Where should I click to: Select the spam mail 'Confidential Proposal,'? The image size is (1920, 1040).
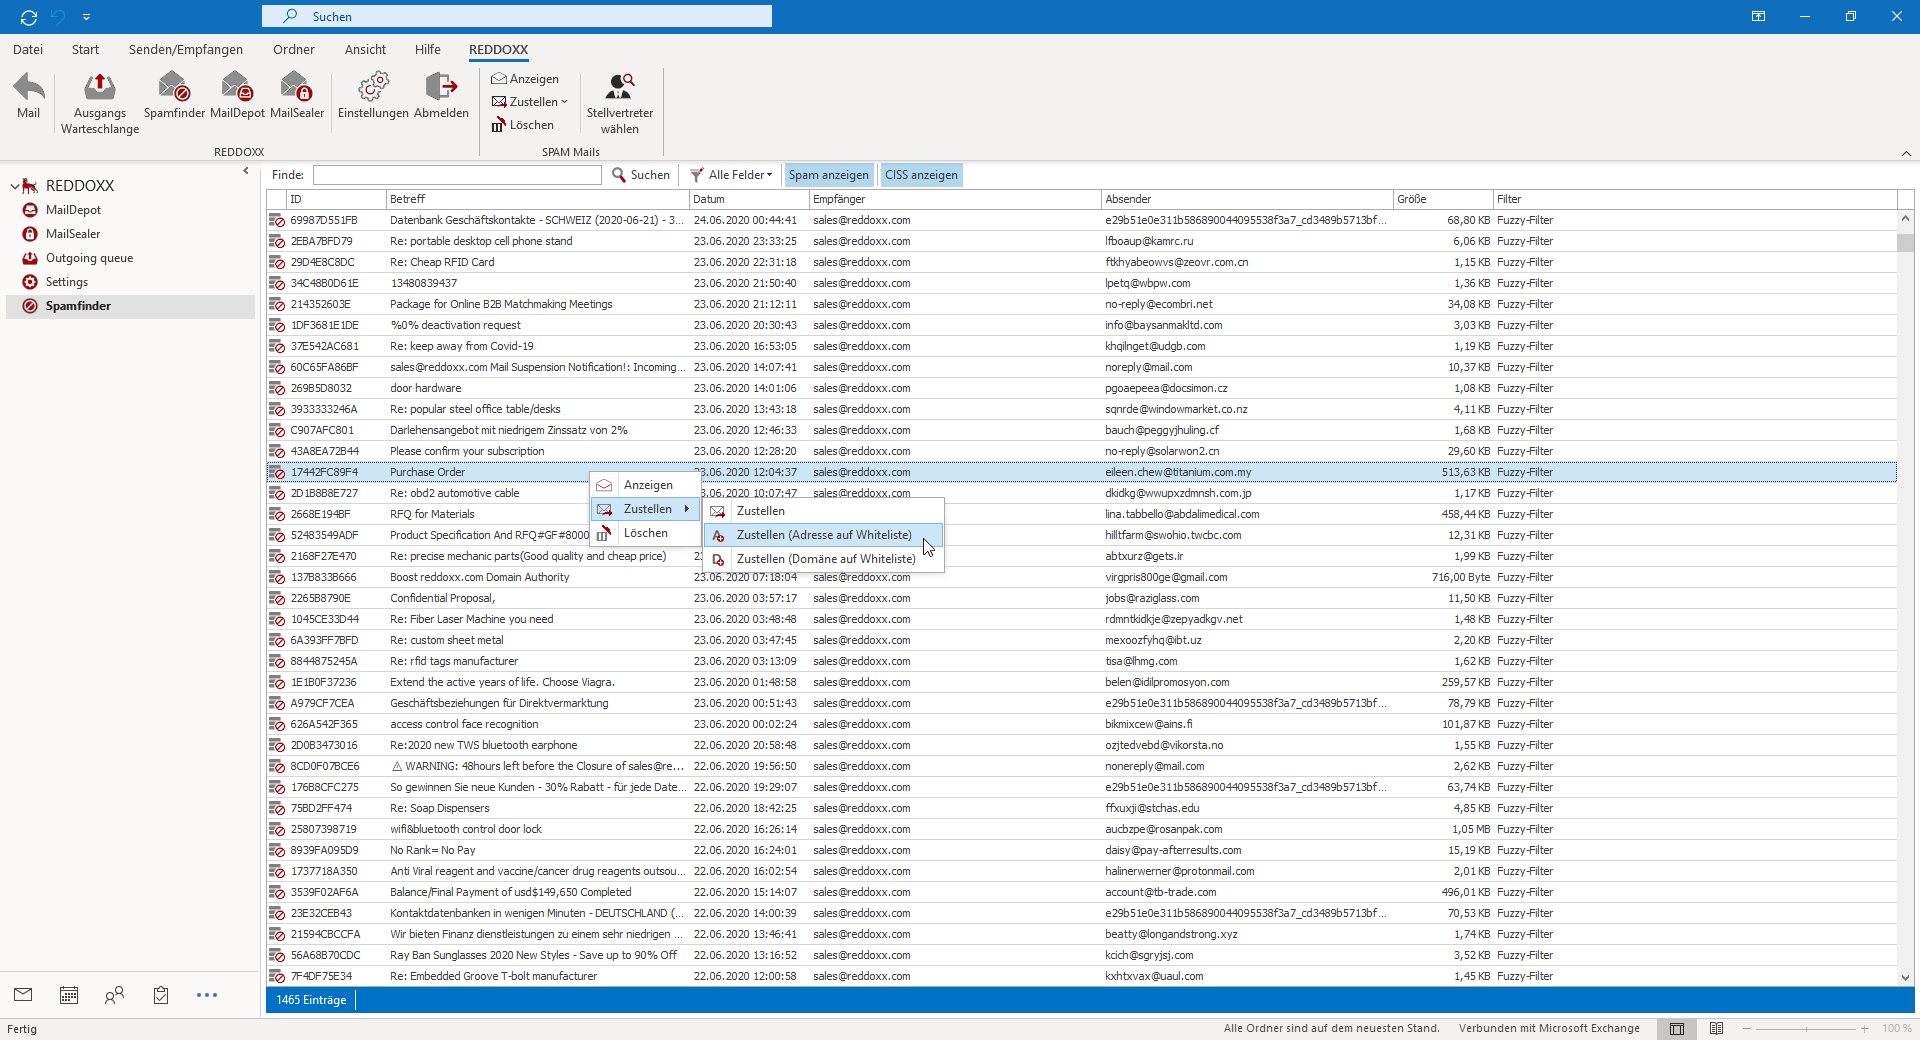(x=1081, y=598)
